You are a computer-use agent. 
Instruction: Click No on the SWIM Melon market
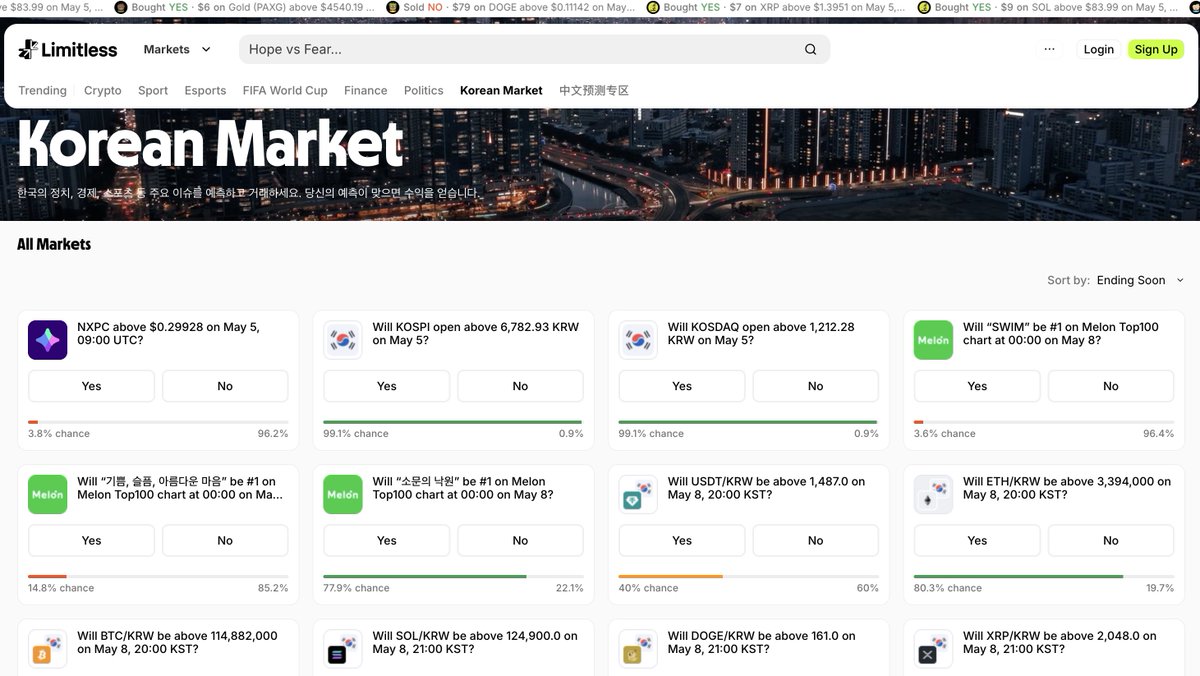click(x=1111, y=386)
